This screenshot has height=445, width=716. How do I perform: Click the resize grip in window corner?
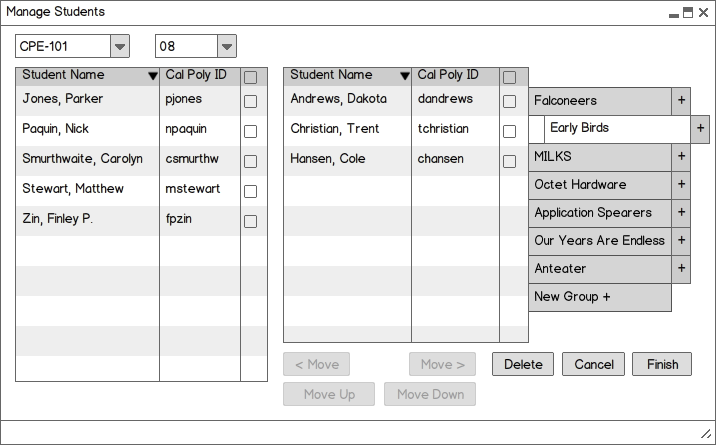705,434
